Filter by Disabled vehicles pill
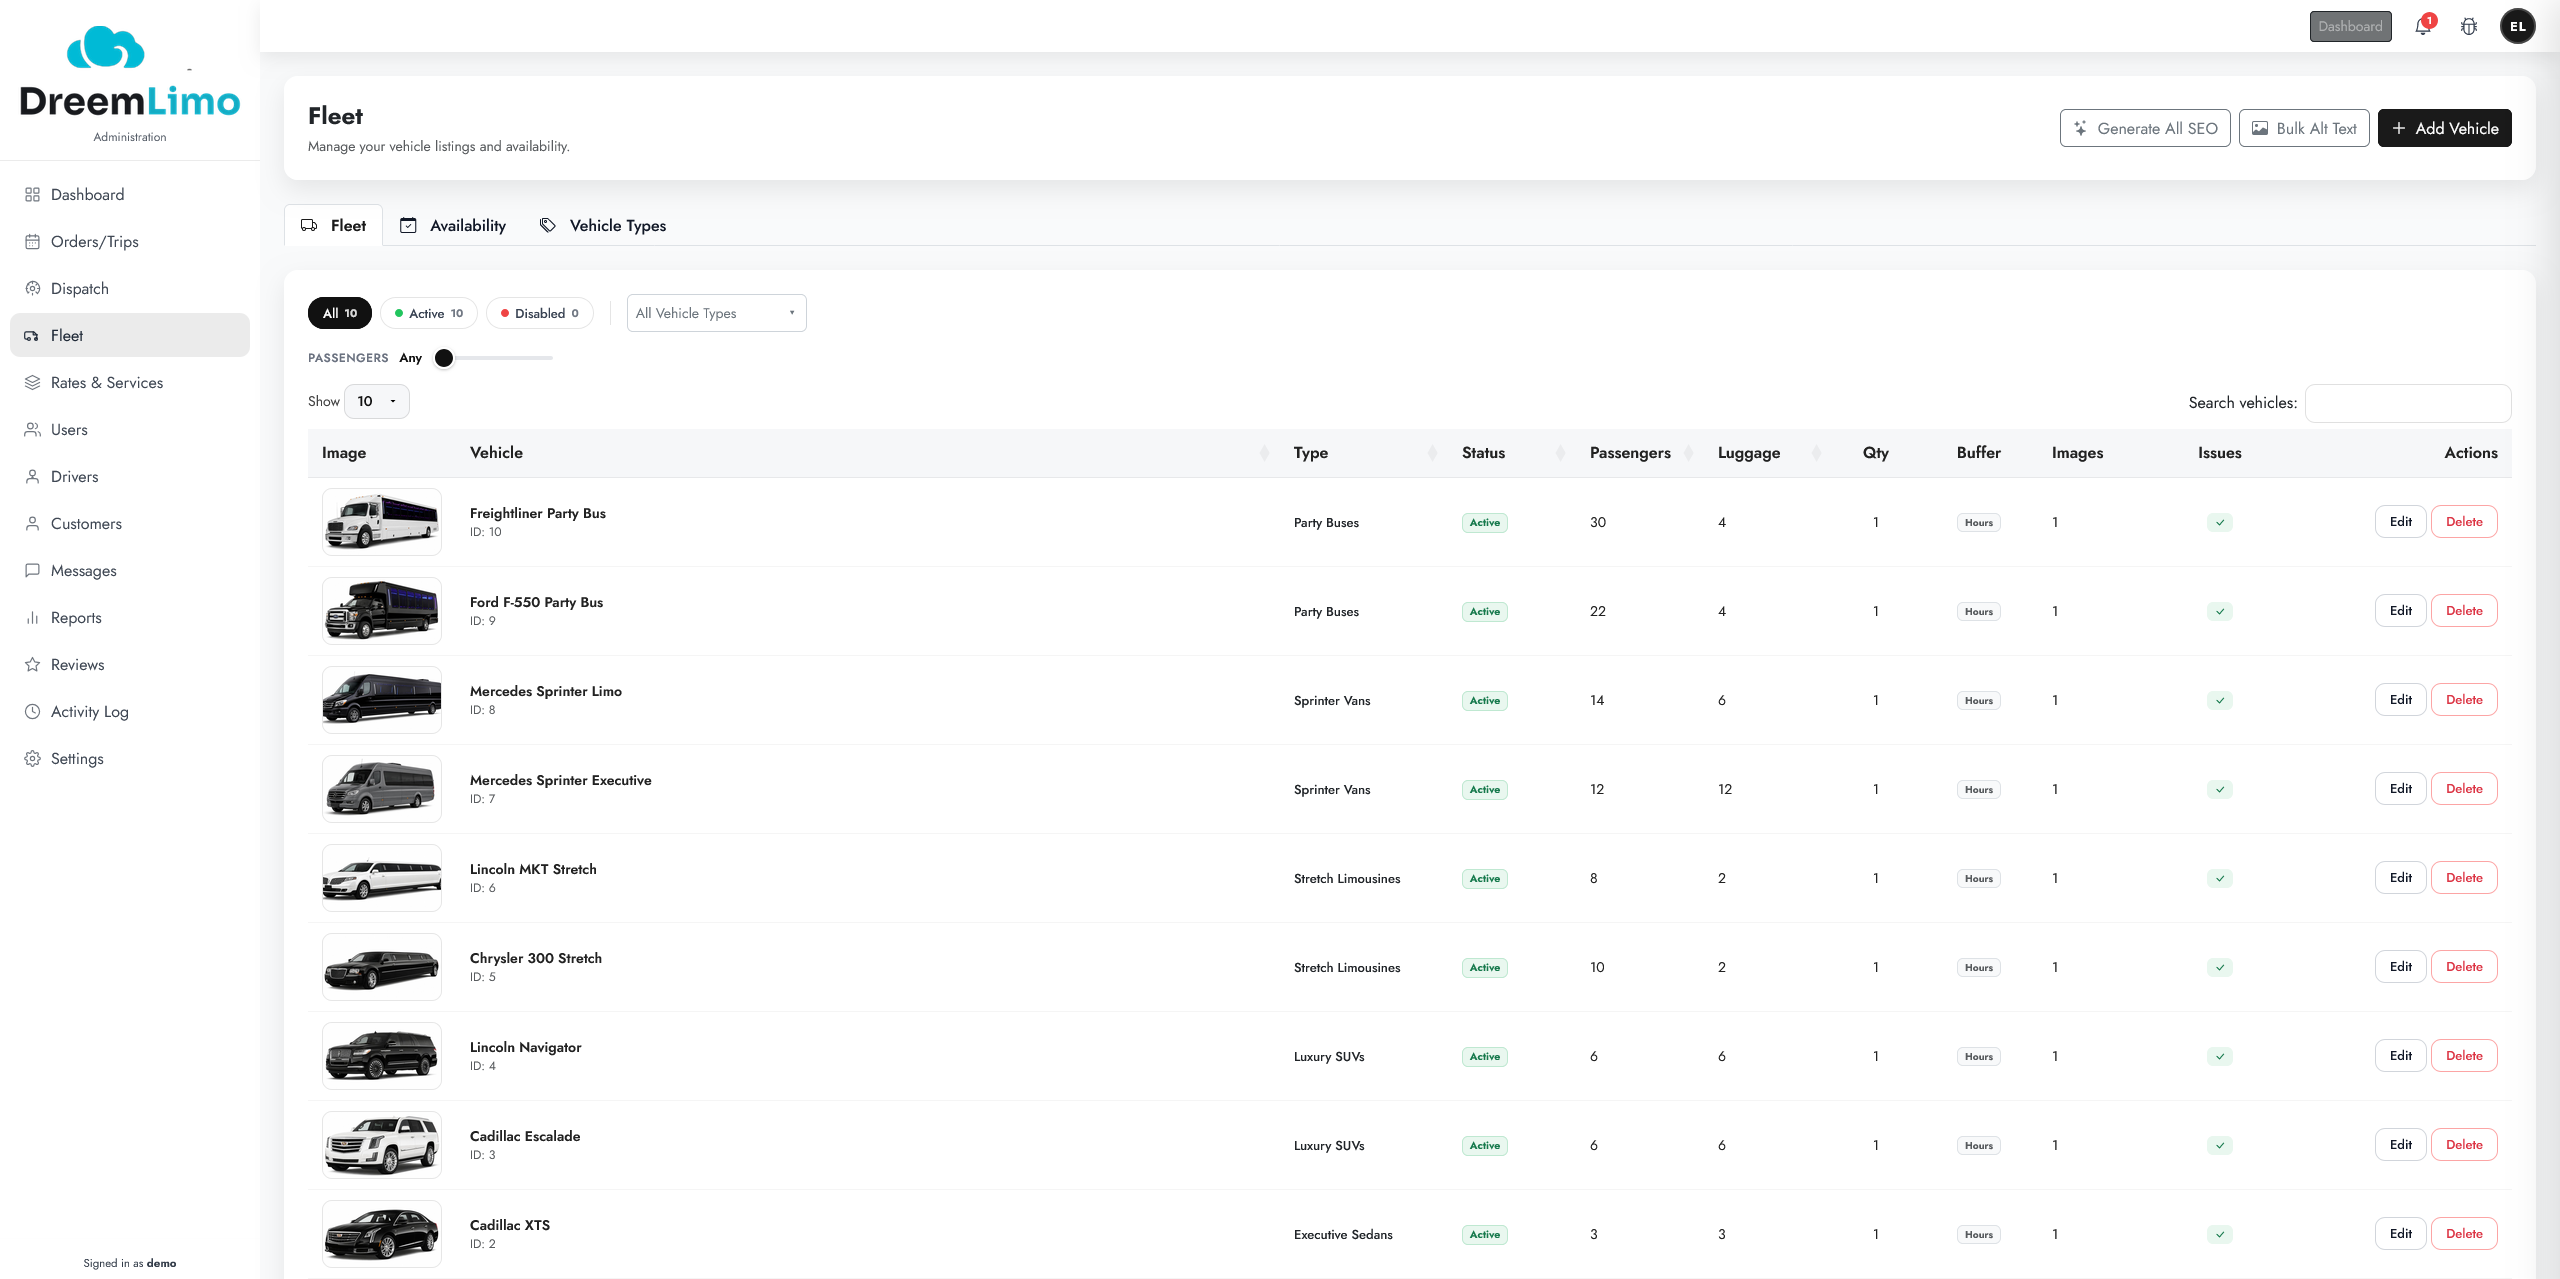 (x=540, y=313)
